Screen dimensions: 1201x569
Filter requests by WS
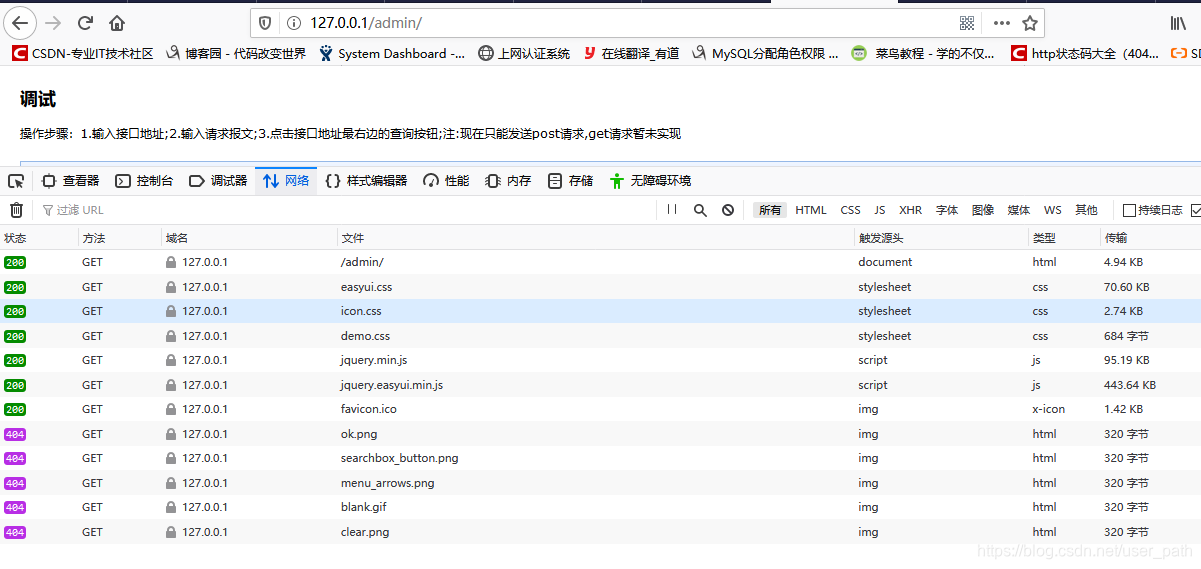tap(1053, 210)
